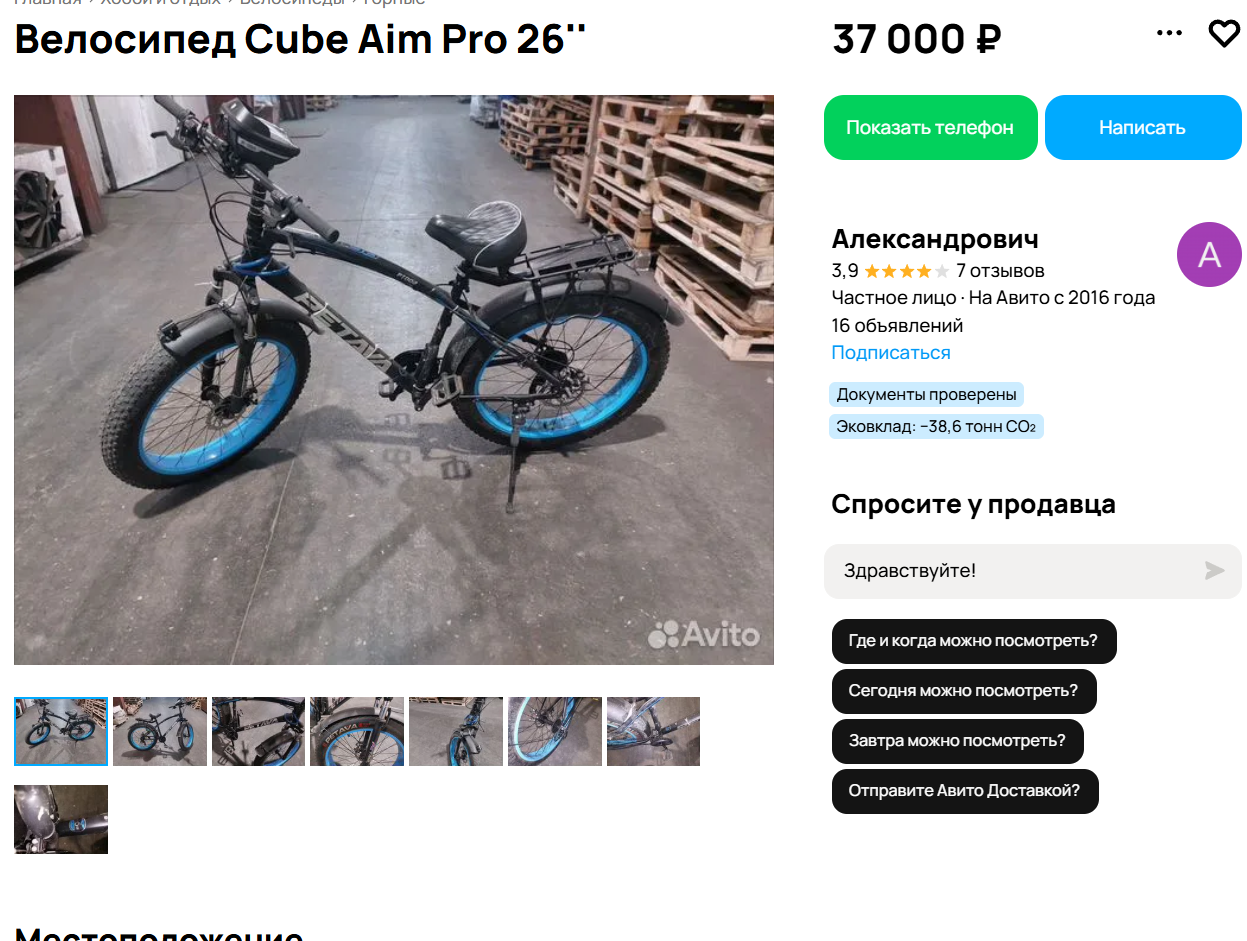This screenshot has height=941, width=1247.
Task: Send the greeting with the arrow icon
Action: click(x=1214, y=570)
